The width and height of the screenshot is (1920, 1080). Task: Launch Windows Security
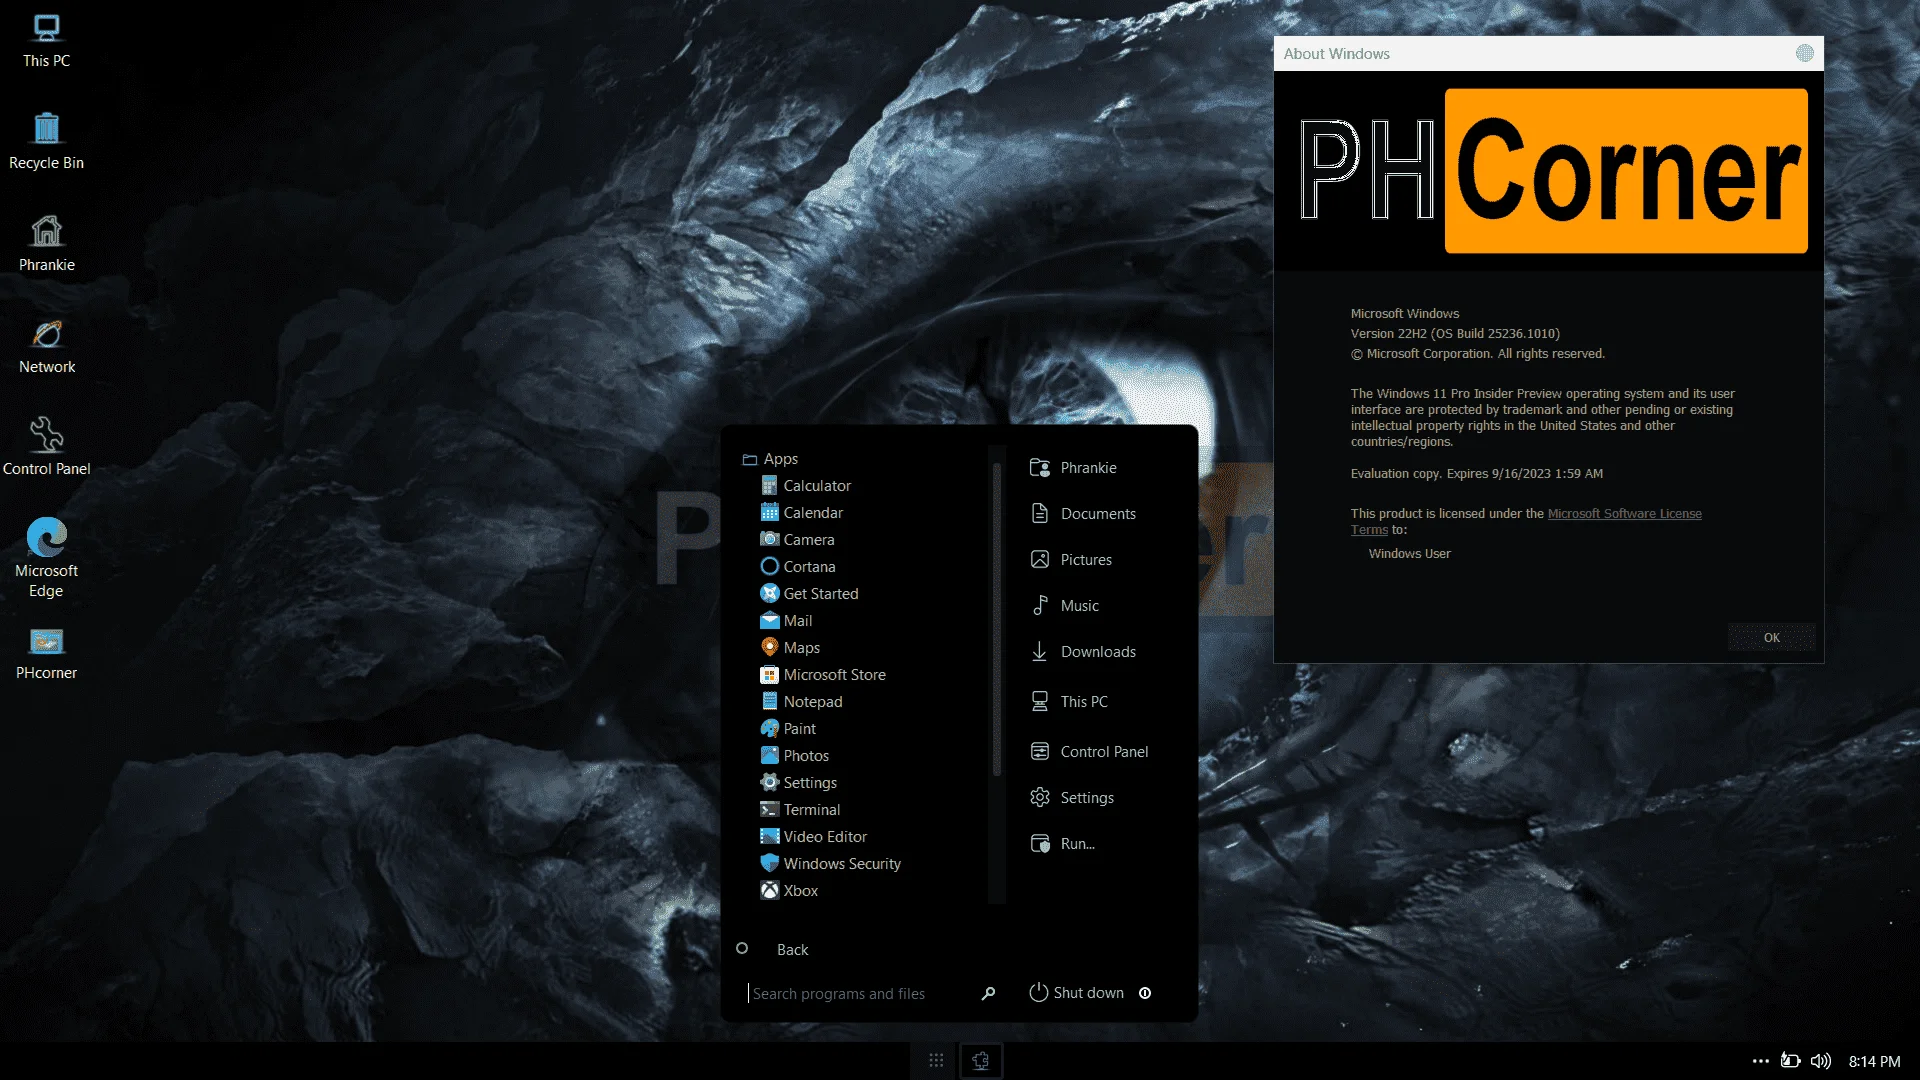coord(830,863)
